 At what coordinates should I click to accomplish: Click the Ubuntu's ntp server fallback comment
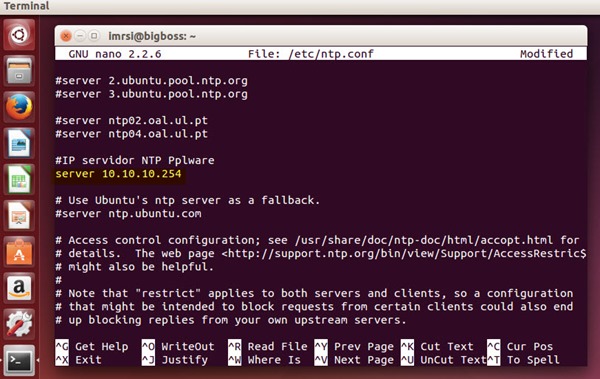tap(188, 200)
